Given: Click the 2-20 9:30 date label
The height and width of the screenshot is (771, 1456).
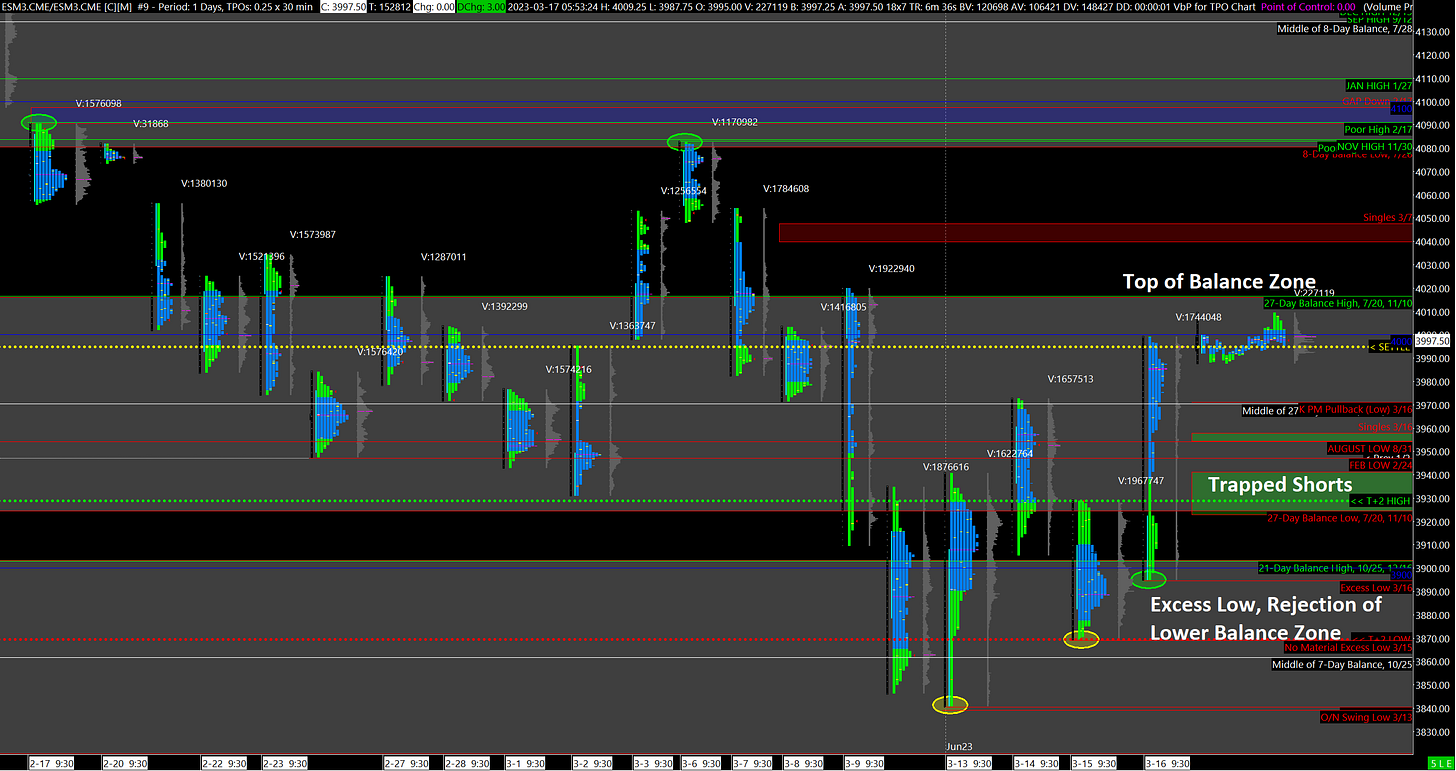Looking at the screenshot, I should tap(126, 763).
